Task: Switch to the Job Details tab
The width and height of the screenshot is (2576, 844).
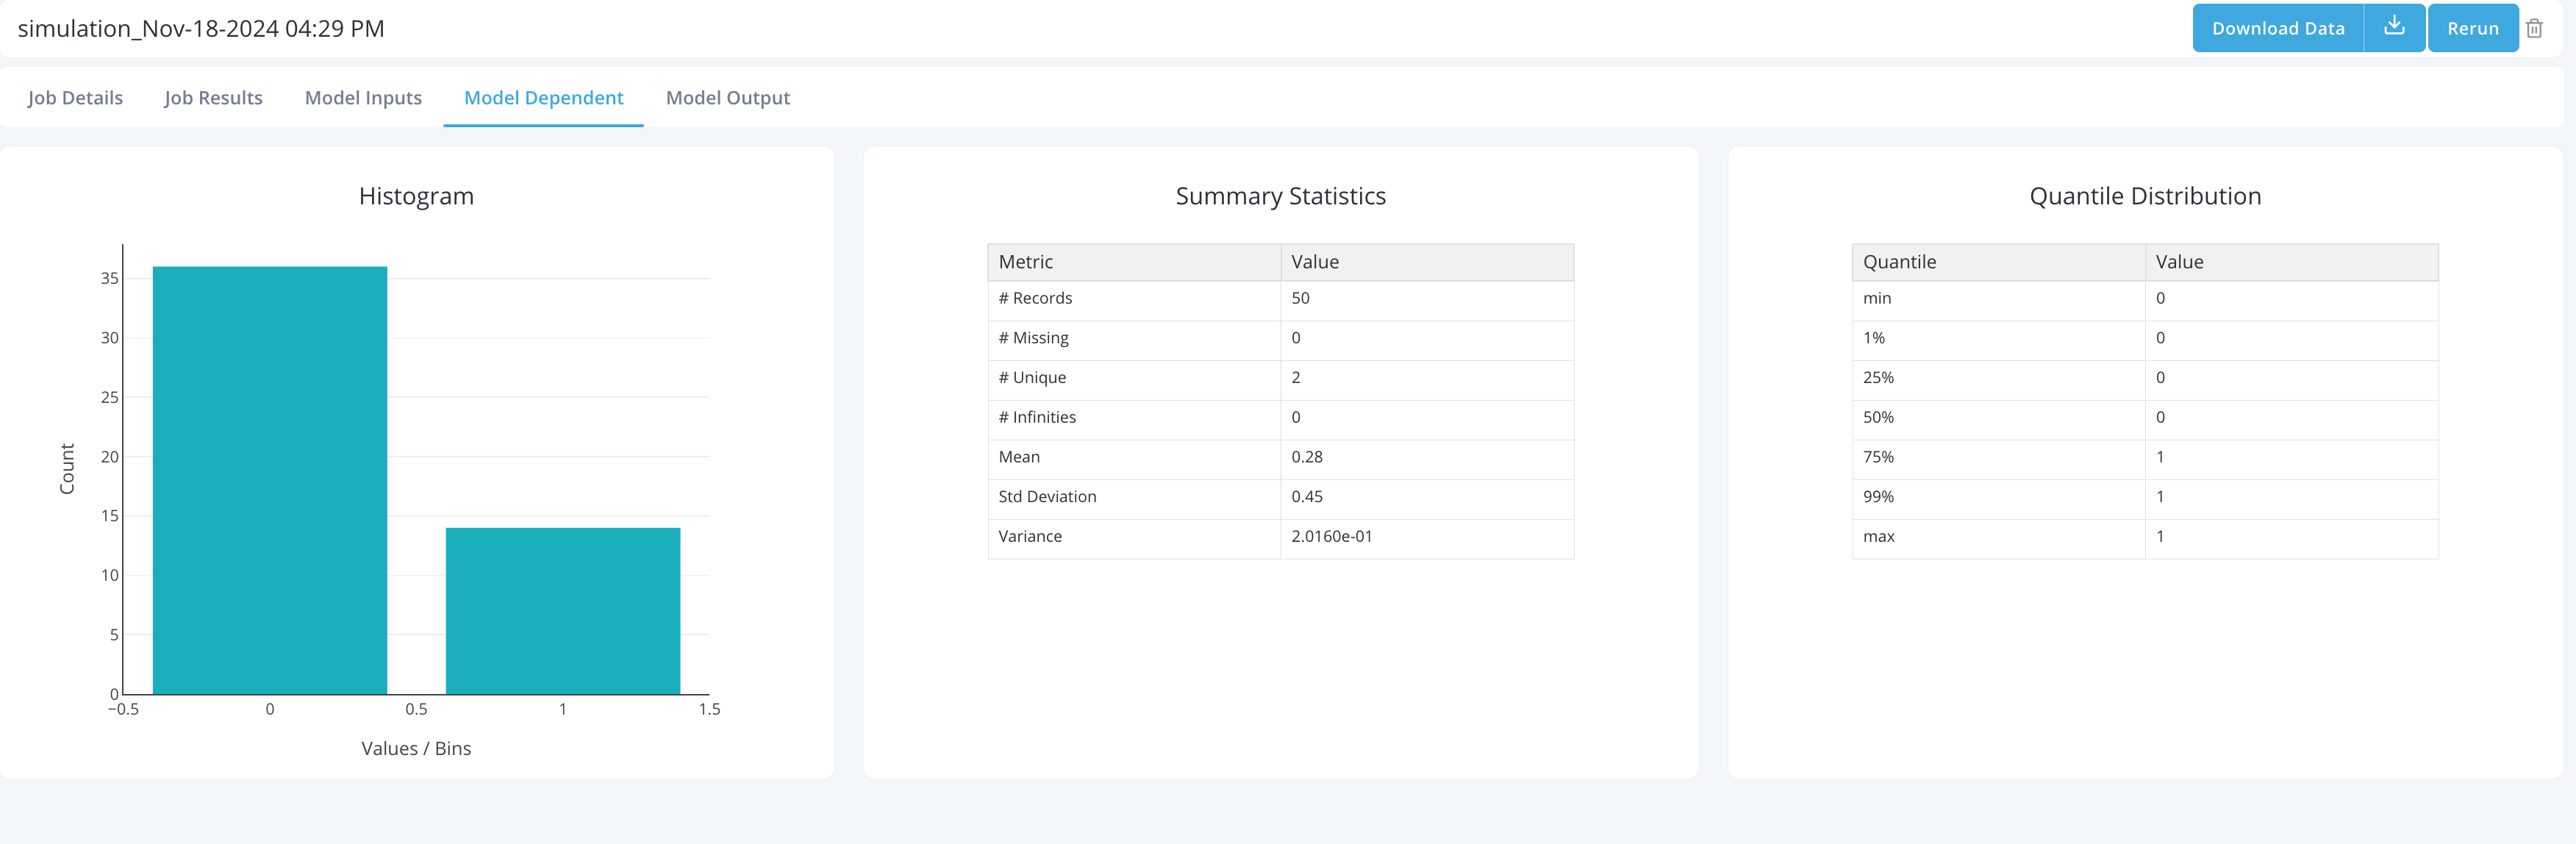Action: tap(75, 98)
